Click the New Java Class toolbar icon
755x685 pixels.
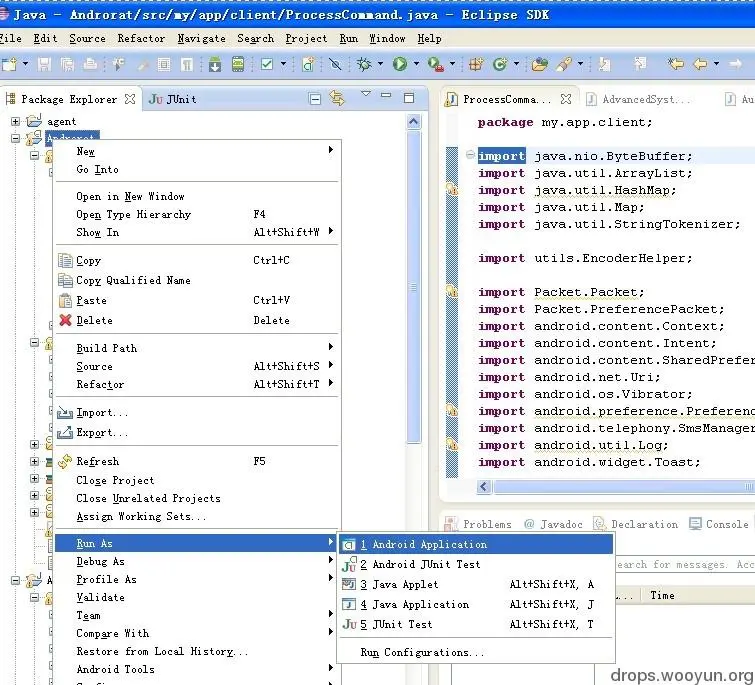click(499, 64)
